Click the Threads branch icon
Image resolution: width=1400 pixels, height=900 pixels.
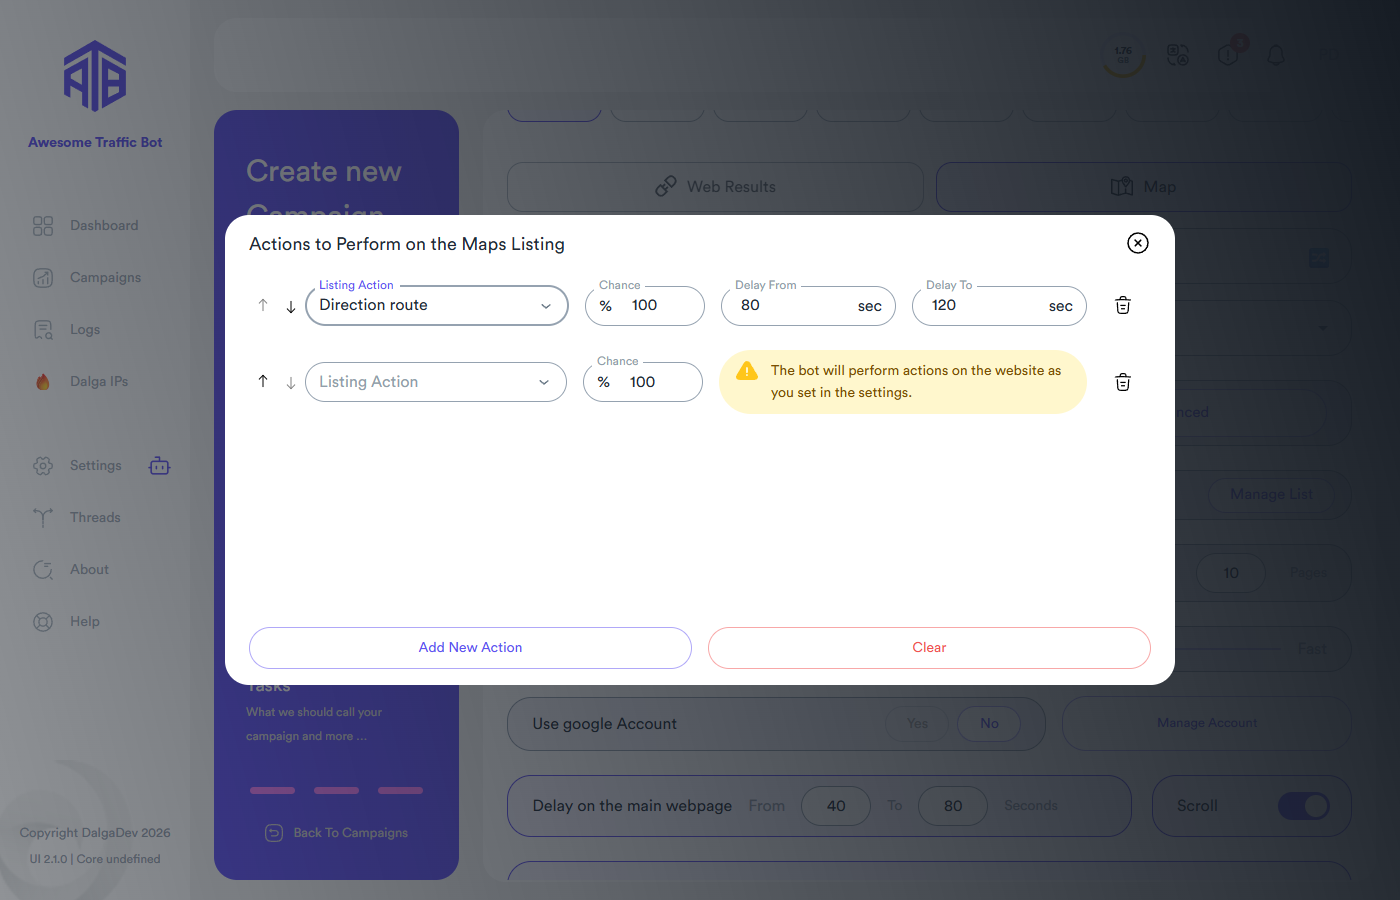click(43, 518)
